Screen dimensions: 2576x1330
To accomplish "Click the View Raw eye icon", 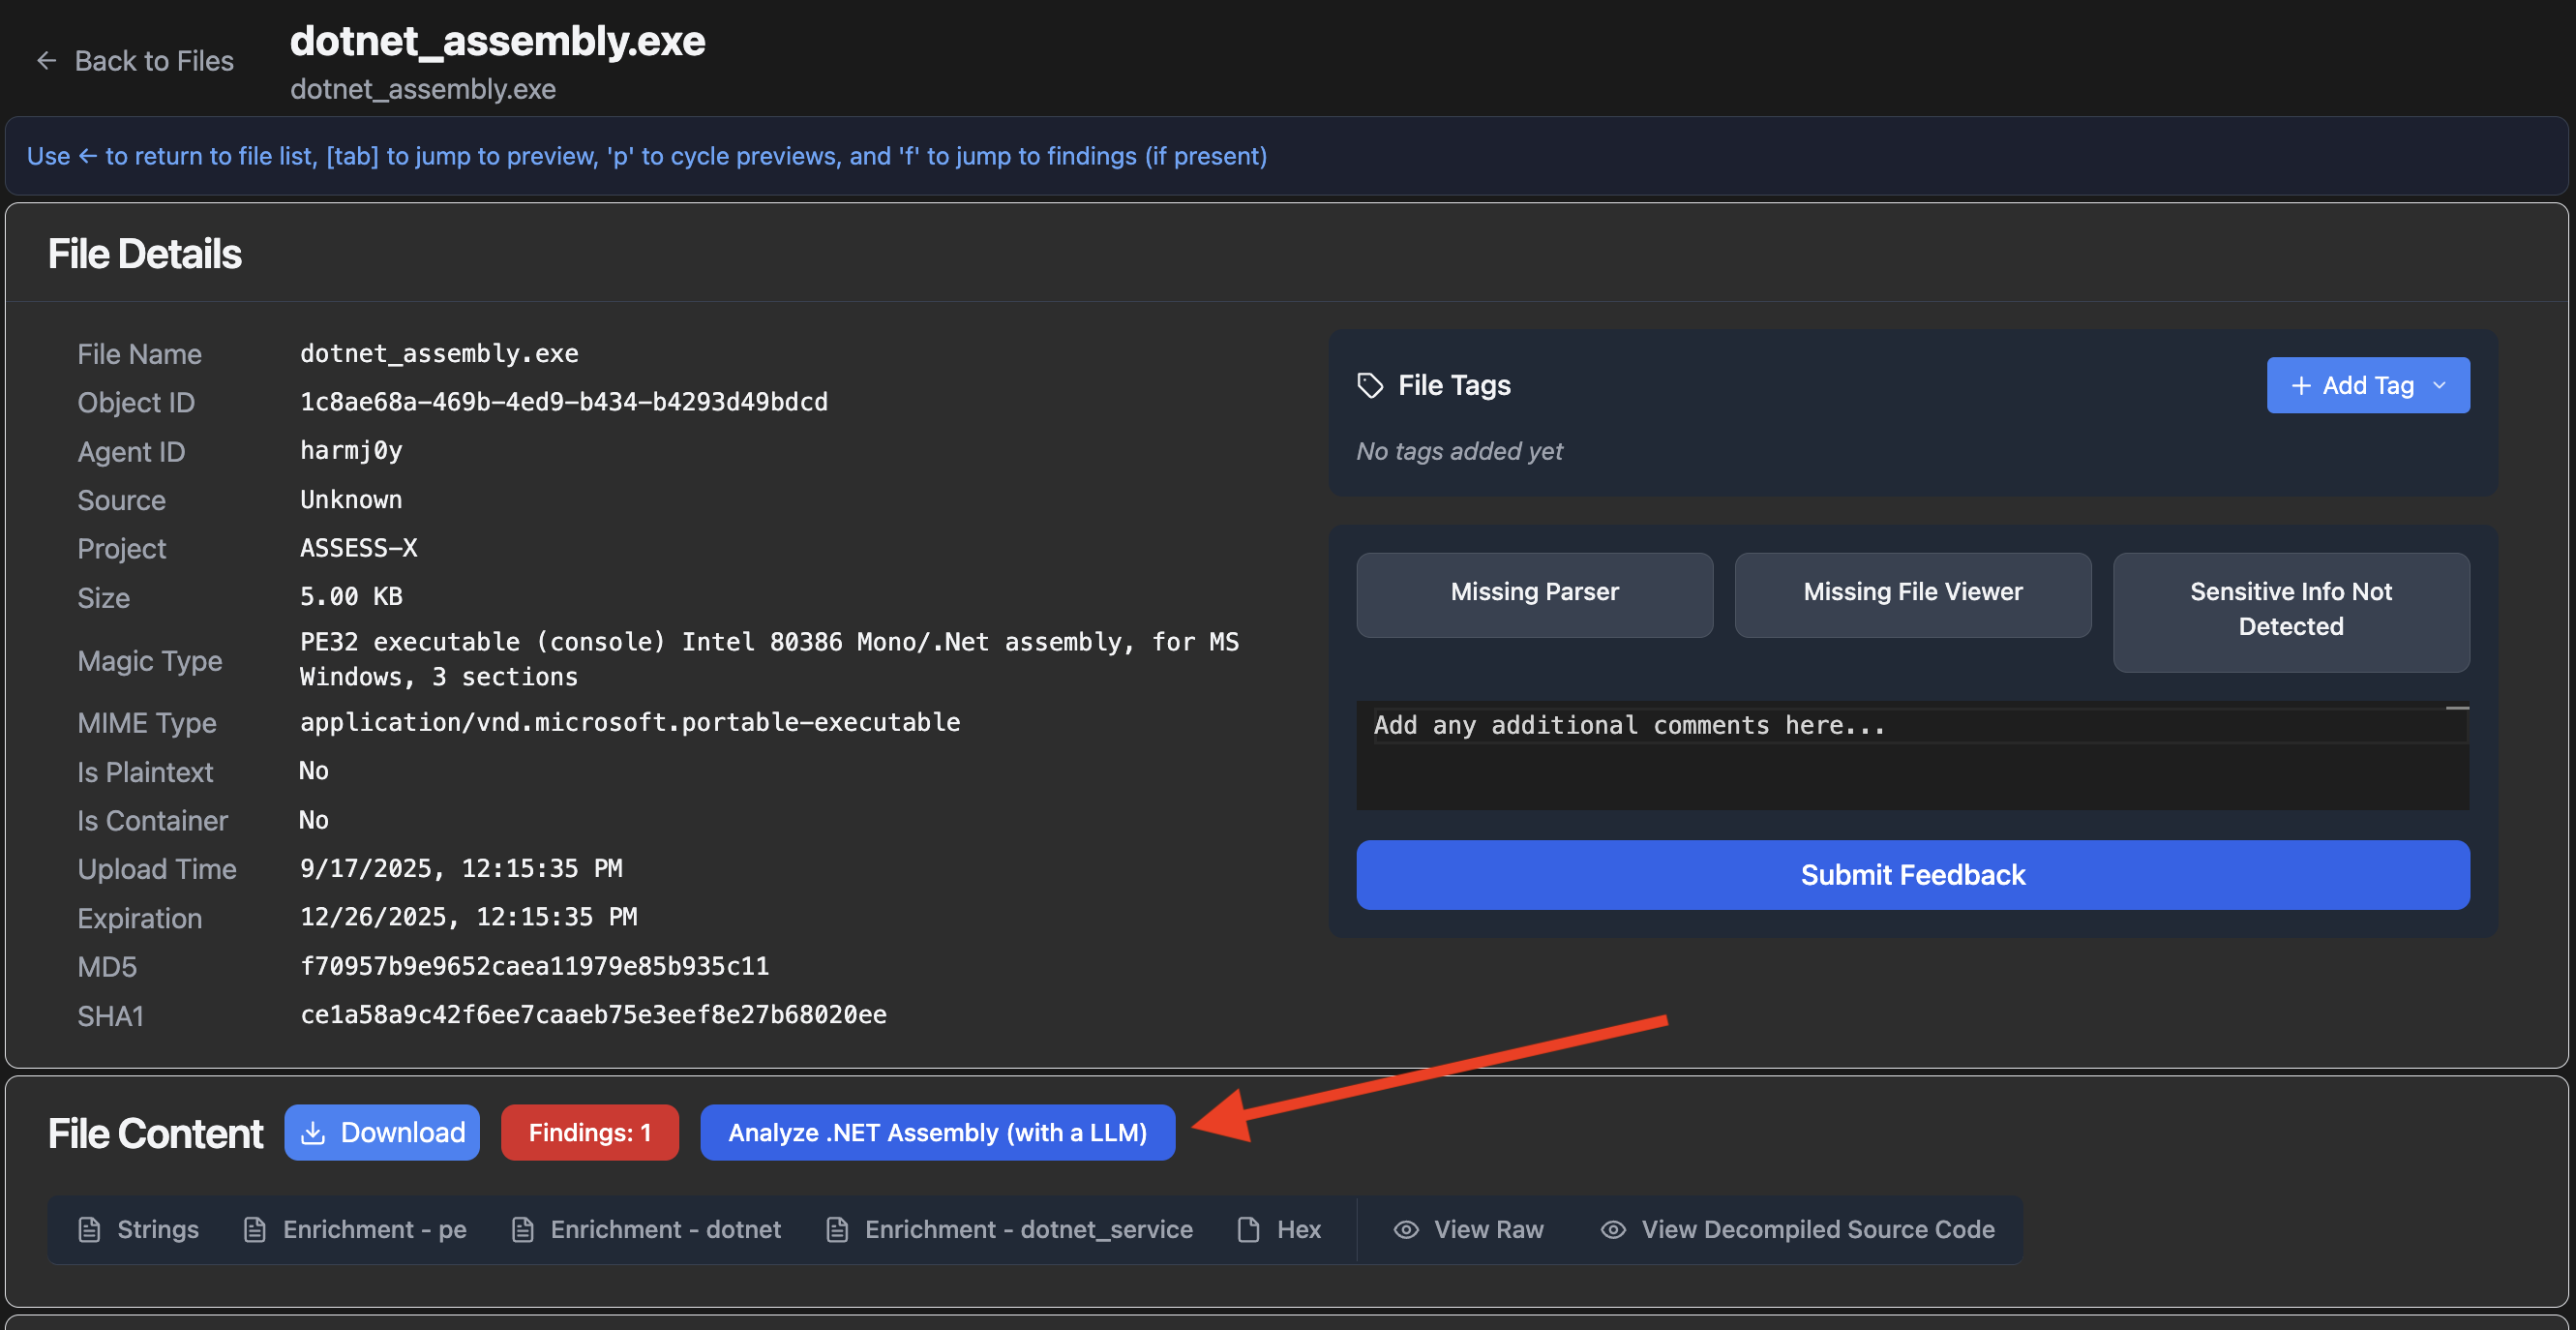I will 1406,1229.
